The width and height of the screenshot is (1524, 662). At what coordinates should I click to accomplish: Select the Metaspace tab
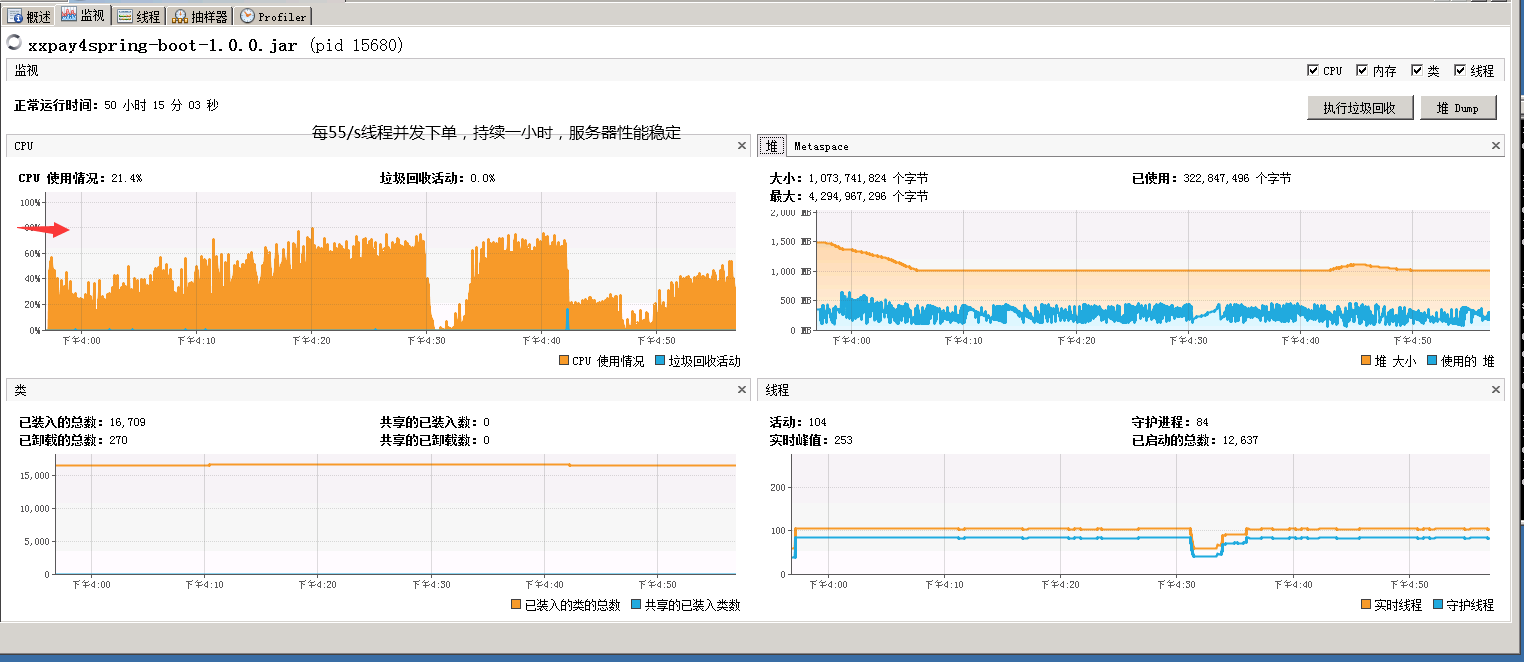tap(821, 146)
